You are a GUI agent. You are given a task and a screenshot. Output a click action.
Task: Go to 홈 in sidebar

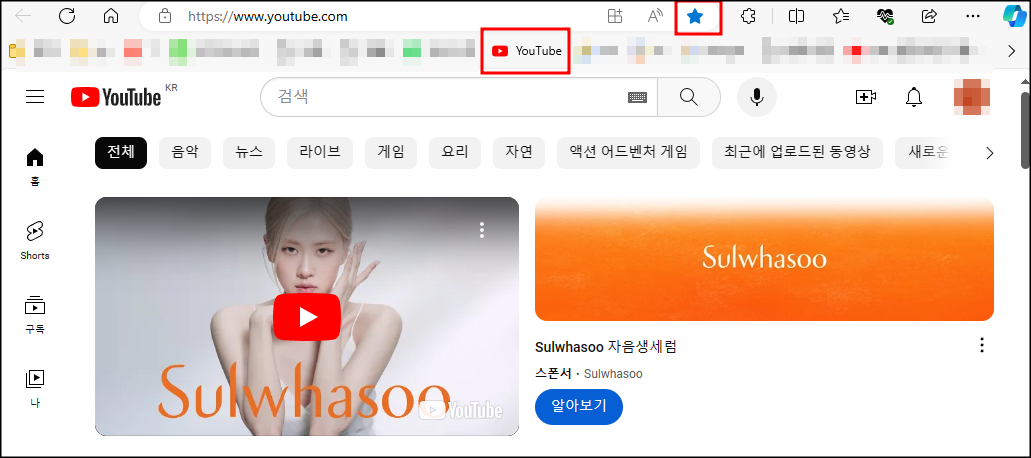click(35, 168)
